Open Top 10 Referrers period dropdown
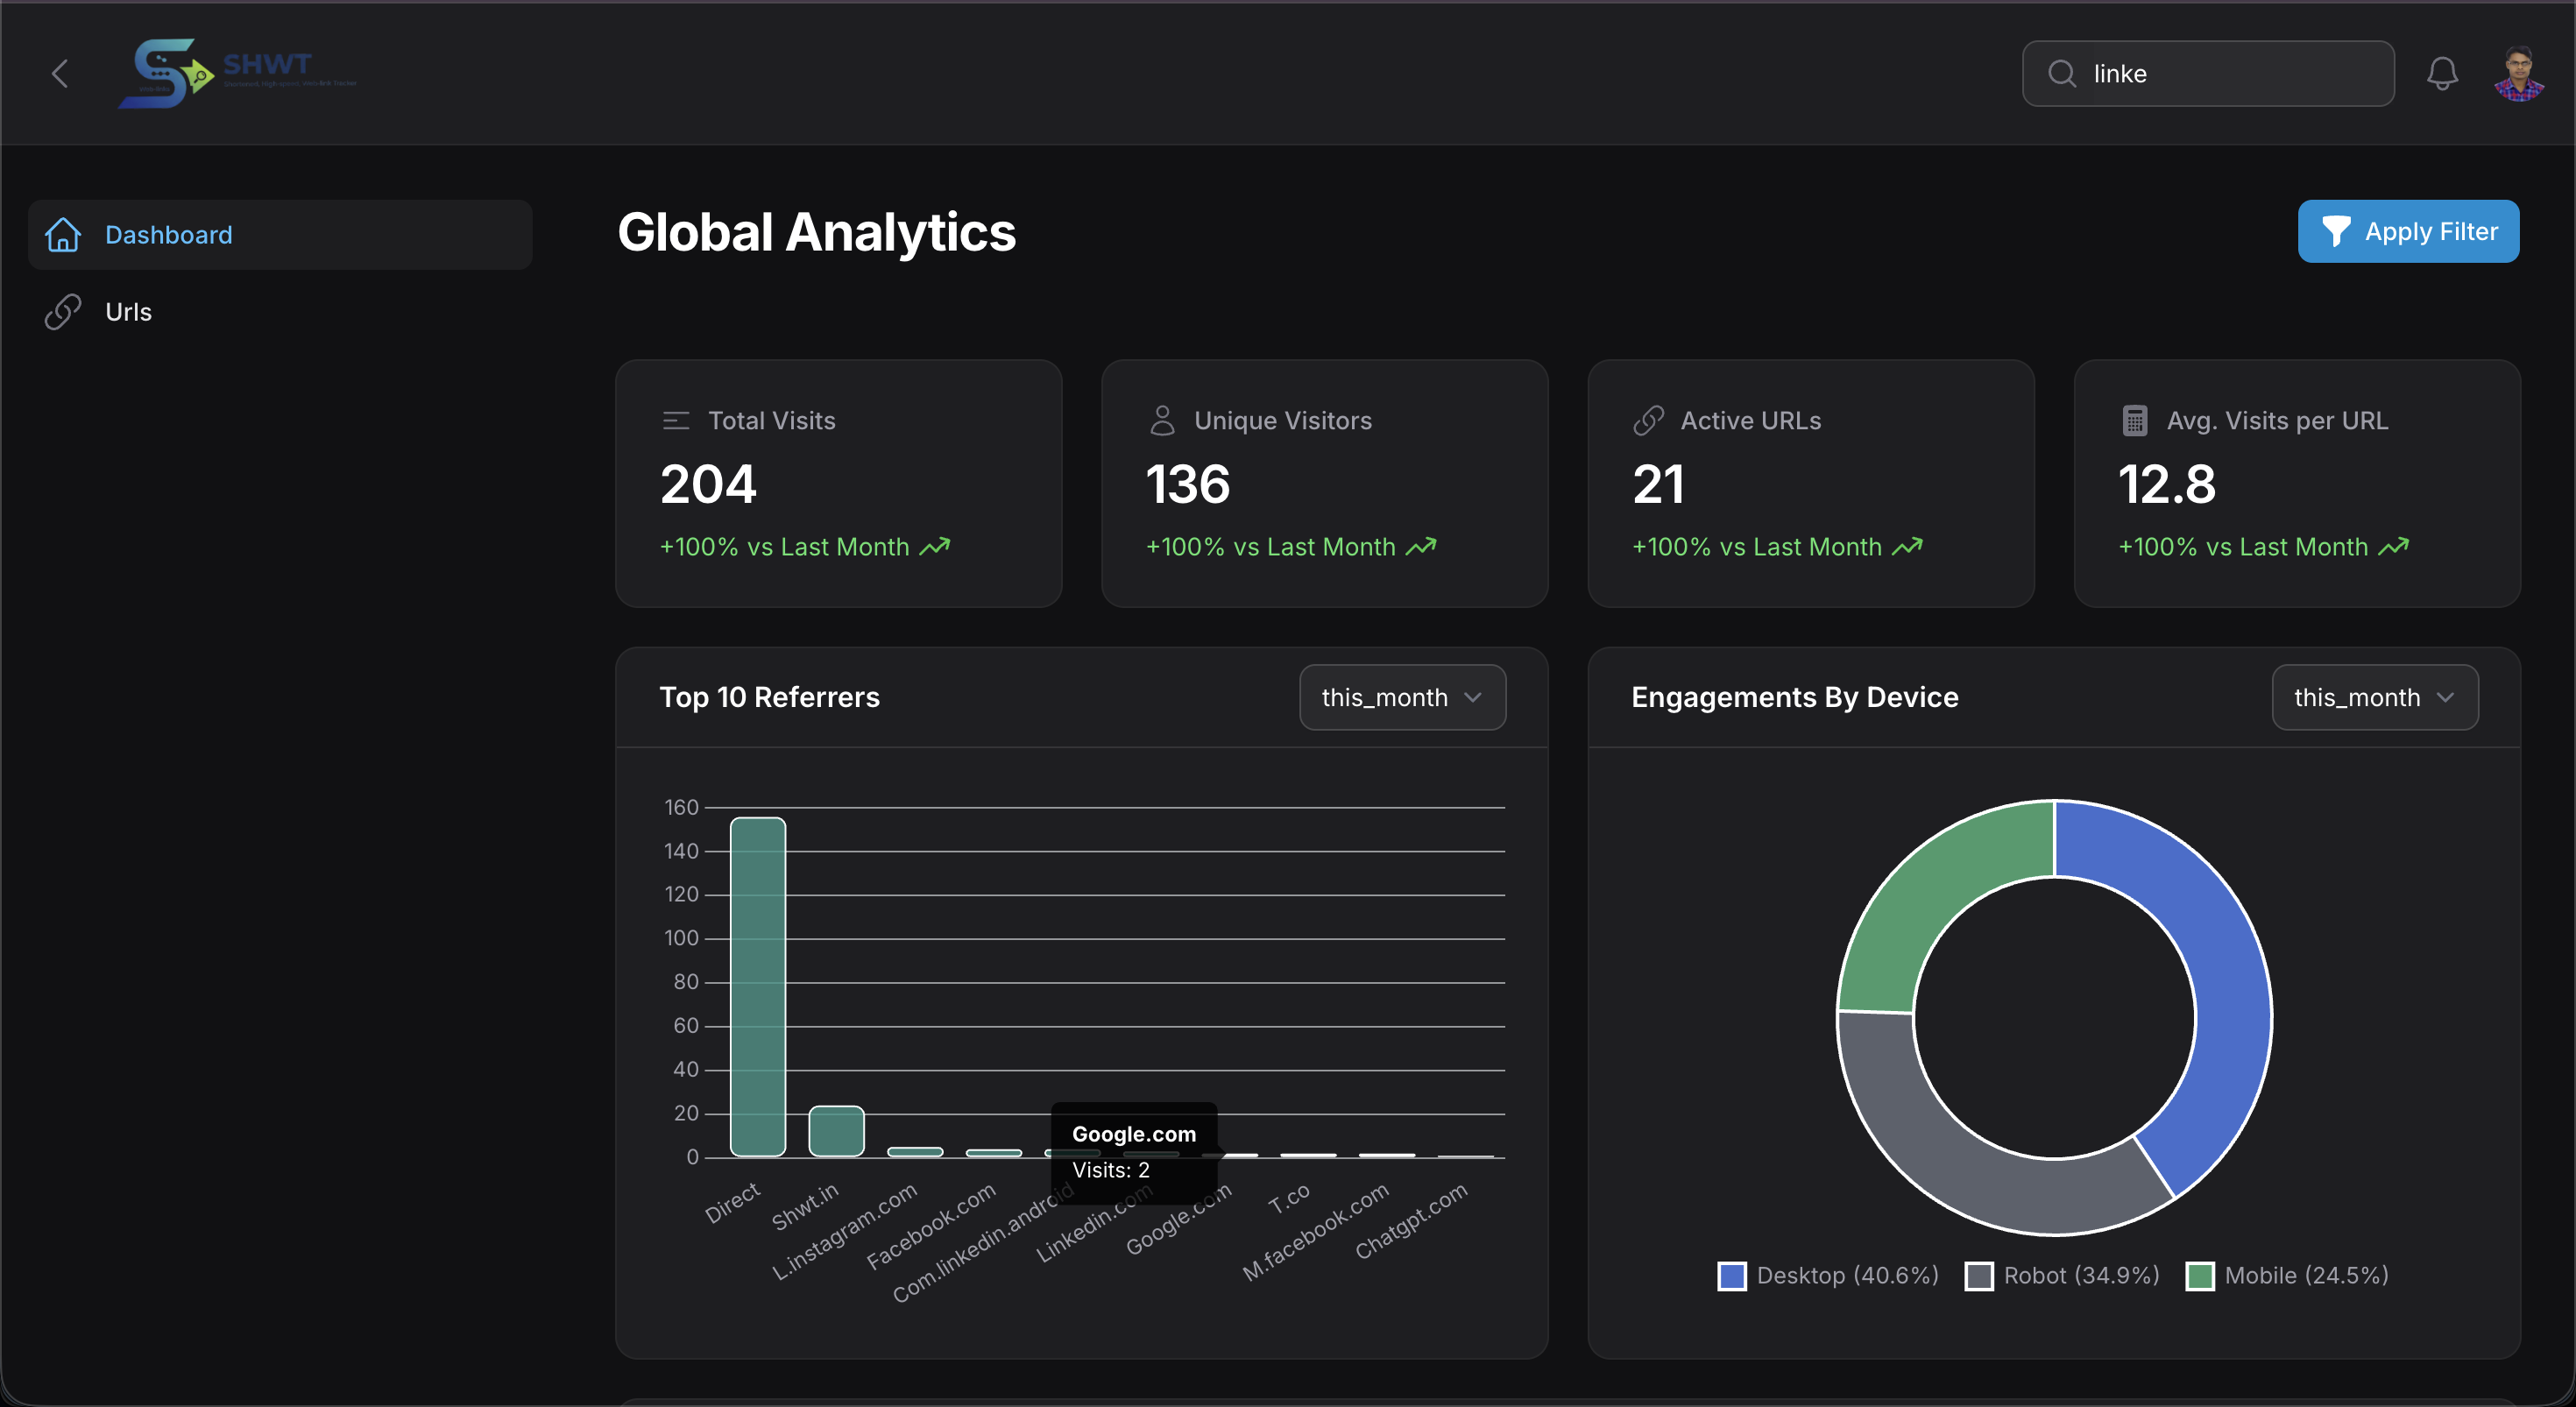The image size is (2576, 1407). click(1402, 697)
